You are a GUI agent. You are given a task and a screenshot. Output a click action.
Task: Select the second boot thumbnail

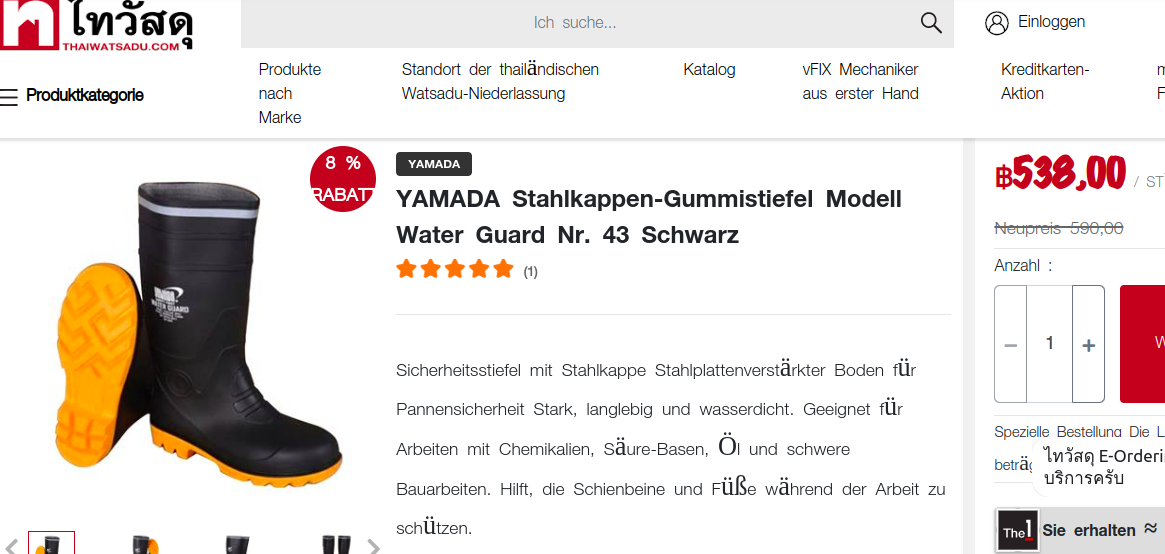(x=146, y=544)
